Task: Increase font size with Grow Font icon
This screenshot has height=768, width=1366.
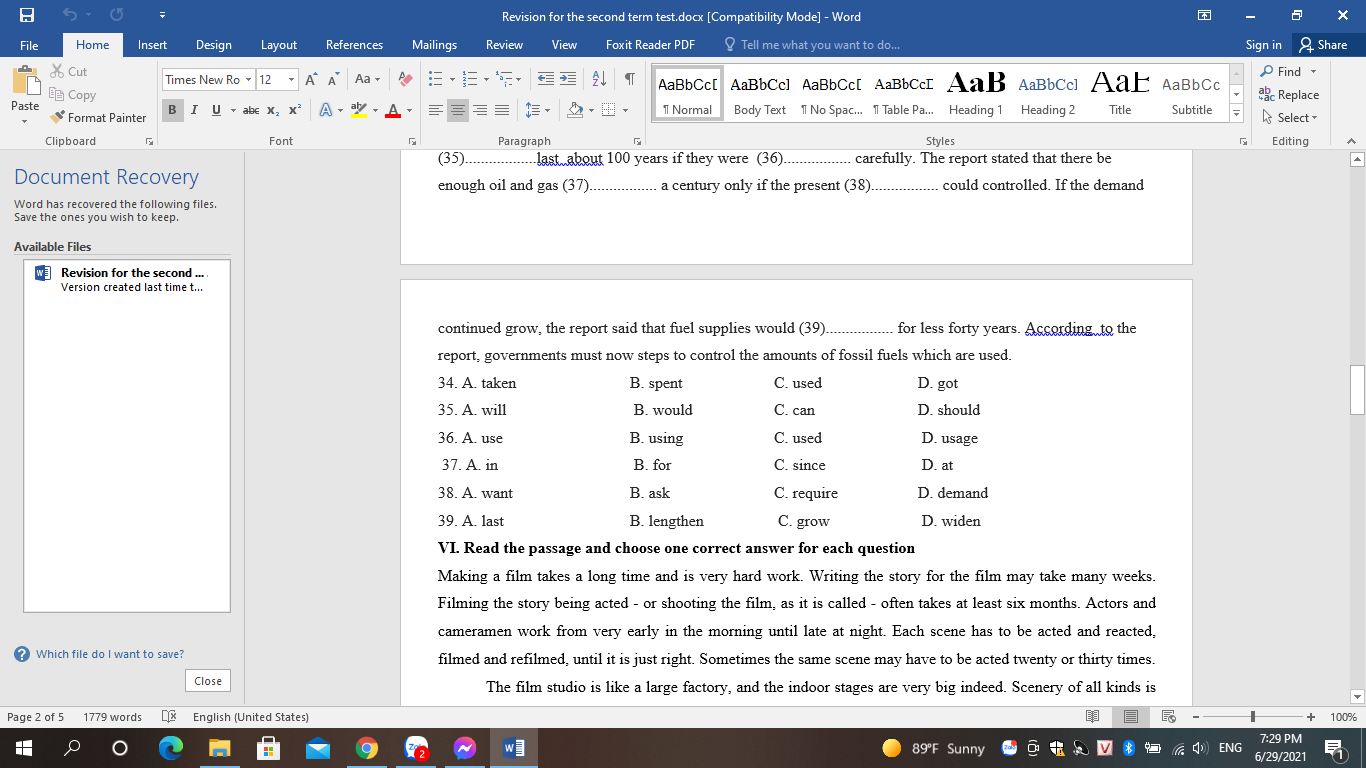Action: pyautogui.click(x=311, y=79)
